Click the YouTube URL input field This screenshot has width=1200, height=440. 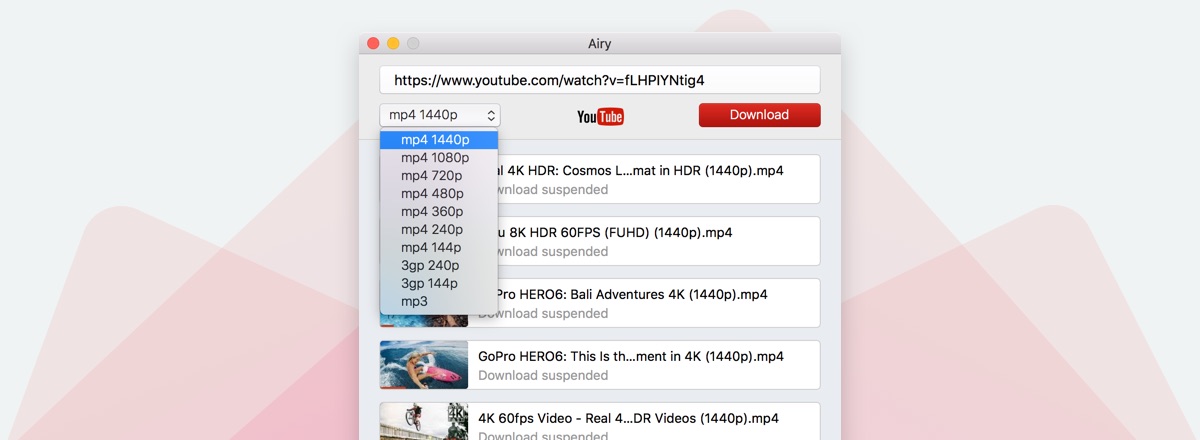(600, 80)
